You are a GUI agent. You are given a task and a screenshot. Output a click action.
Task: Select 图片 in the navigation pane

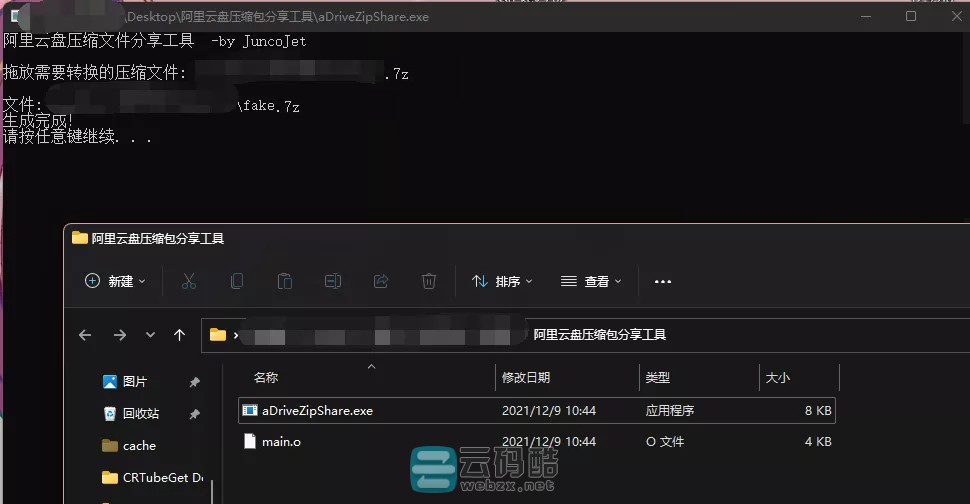click(x=135, y=382)
